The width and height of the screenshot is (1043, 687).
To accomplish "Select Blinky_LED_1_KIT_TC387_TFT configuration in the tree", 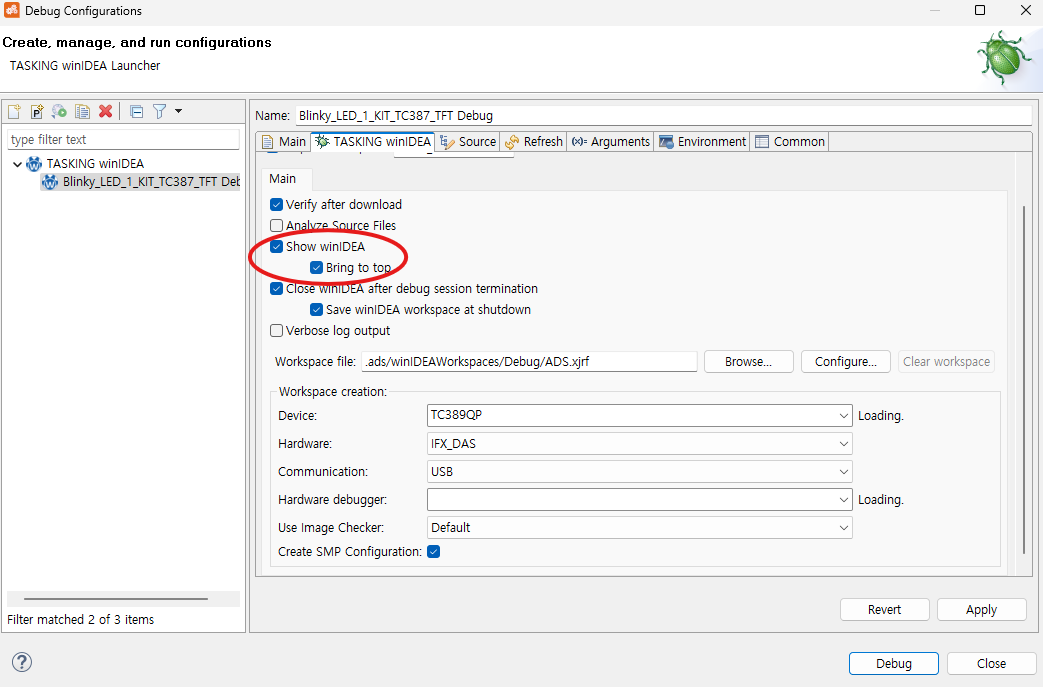I will [x=140, y=182].
